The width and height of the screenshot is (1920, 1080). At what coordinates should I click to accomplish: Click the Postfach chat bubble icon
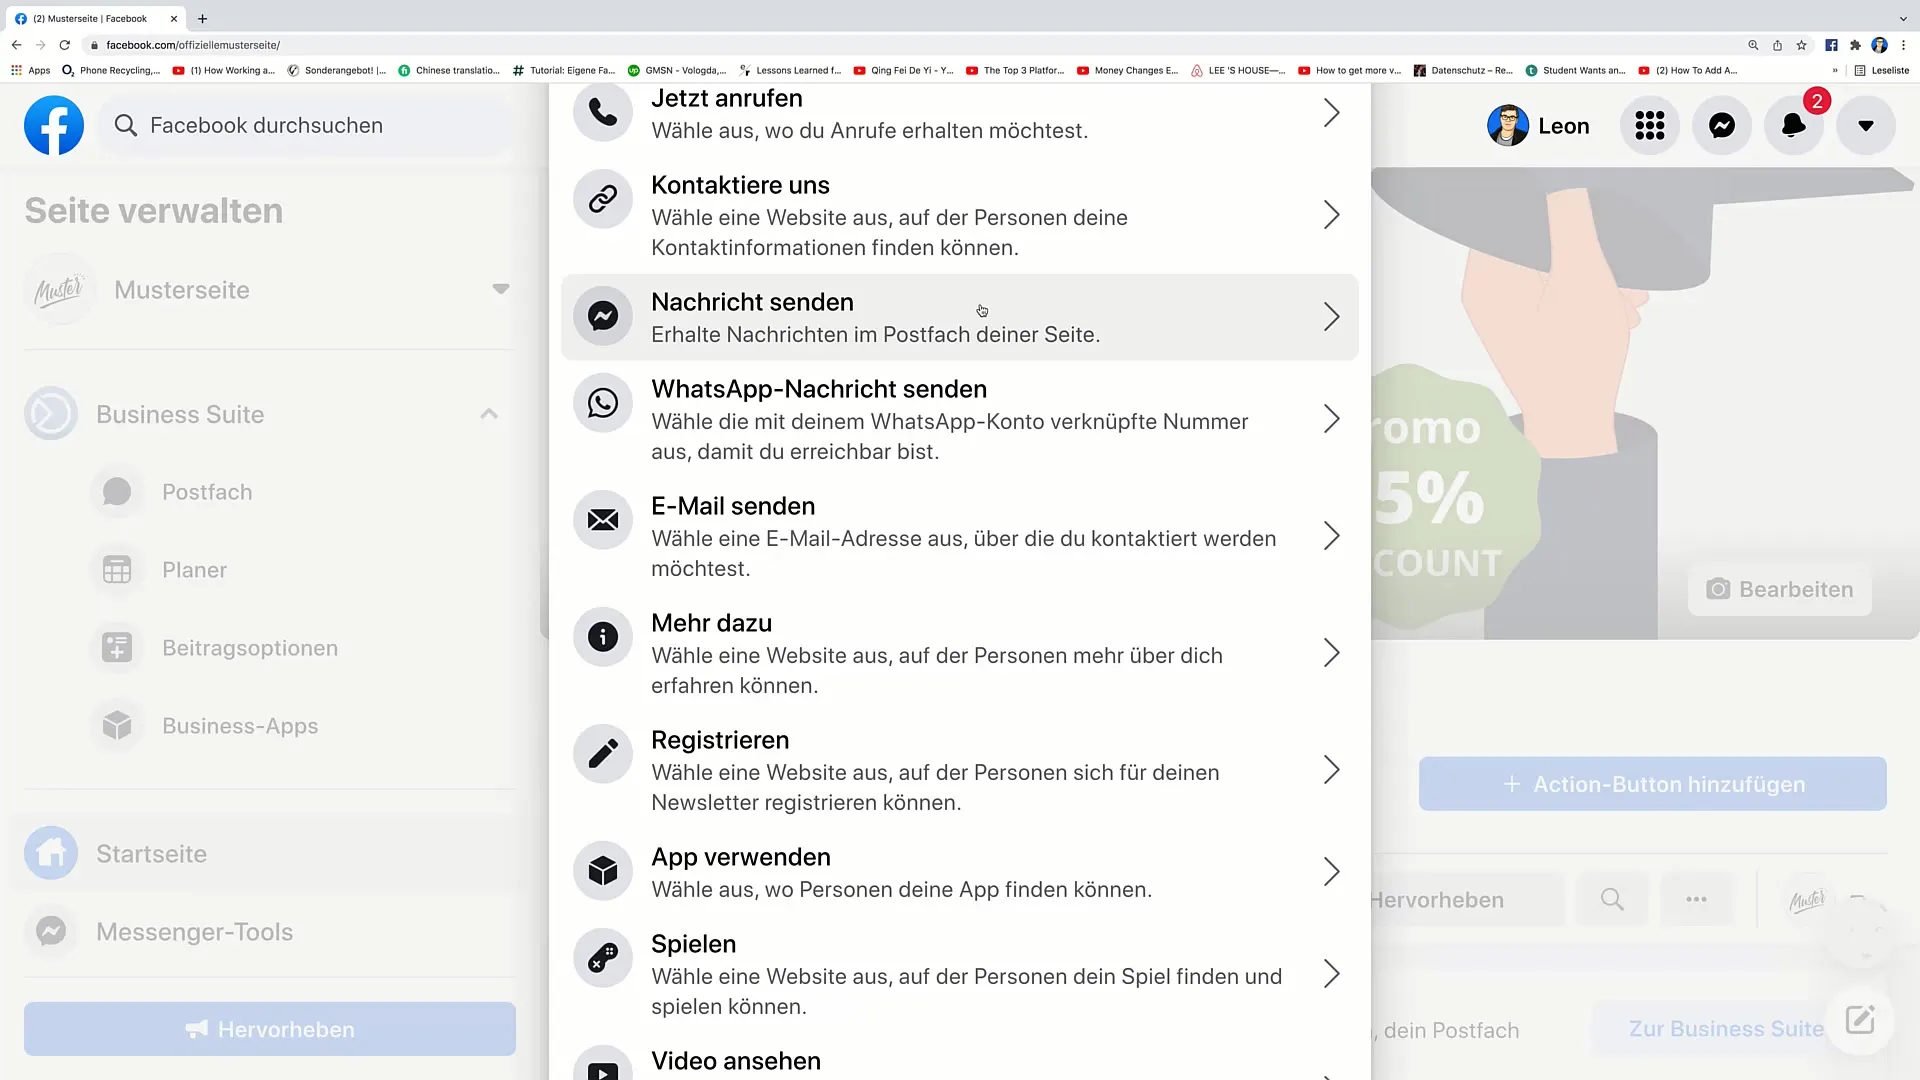pyautogui.click(x=117, y=492)
